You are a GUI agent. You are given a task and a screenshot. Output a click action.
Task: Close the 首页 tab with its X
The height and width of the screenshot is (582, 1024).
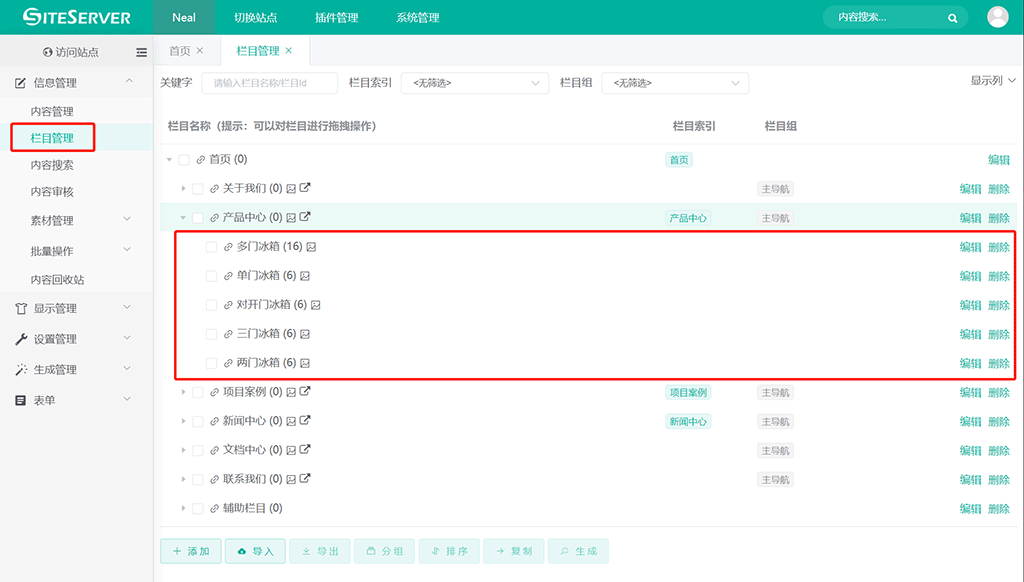click(200, 51)
